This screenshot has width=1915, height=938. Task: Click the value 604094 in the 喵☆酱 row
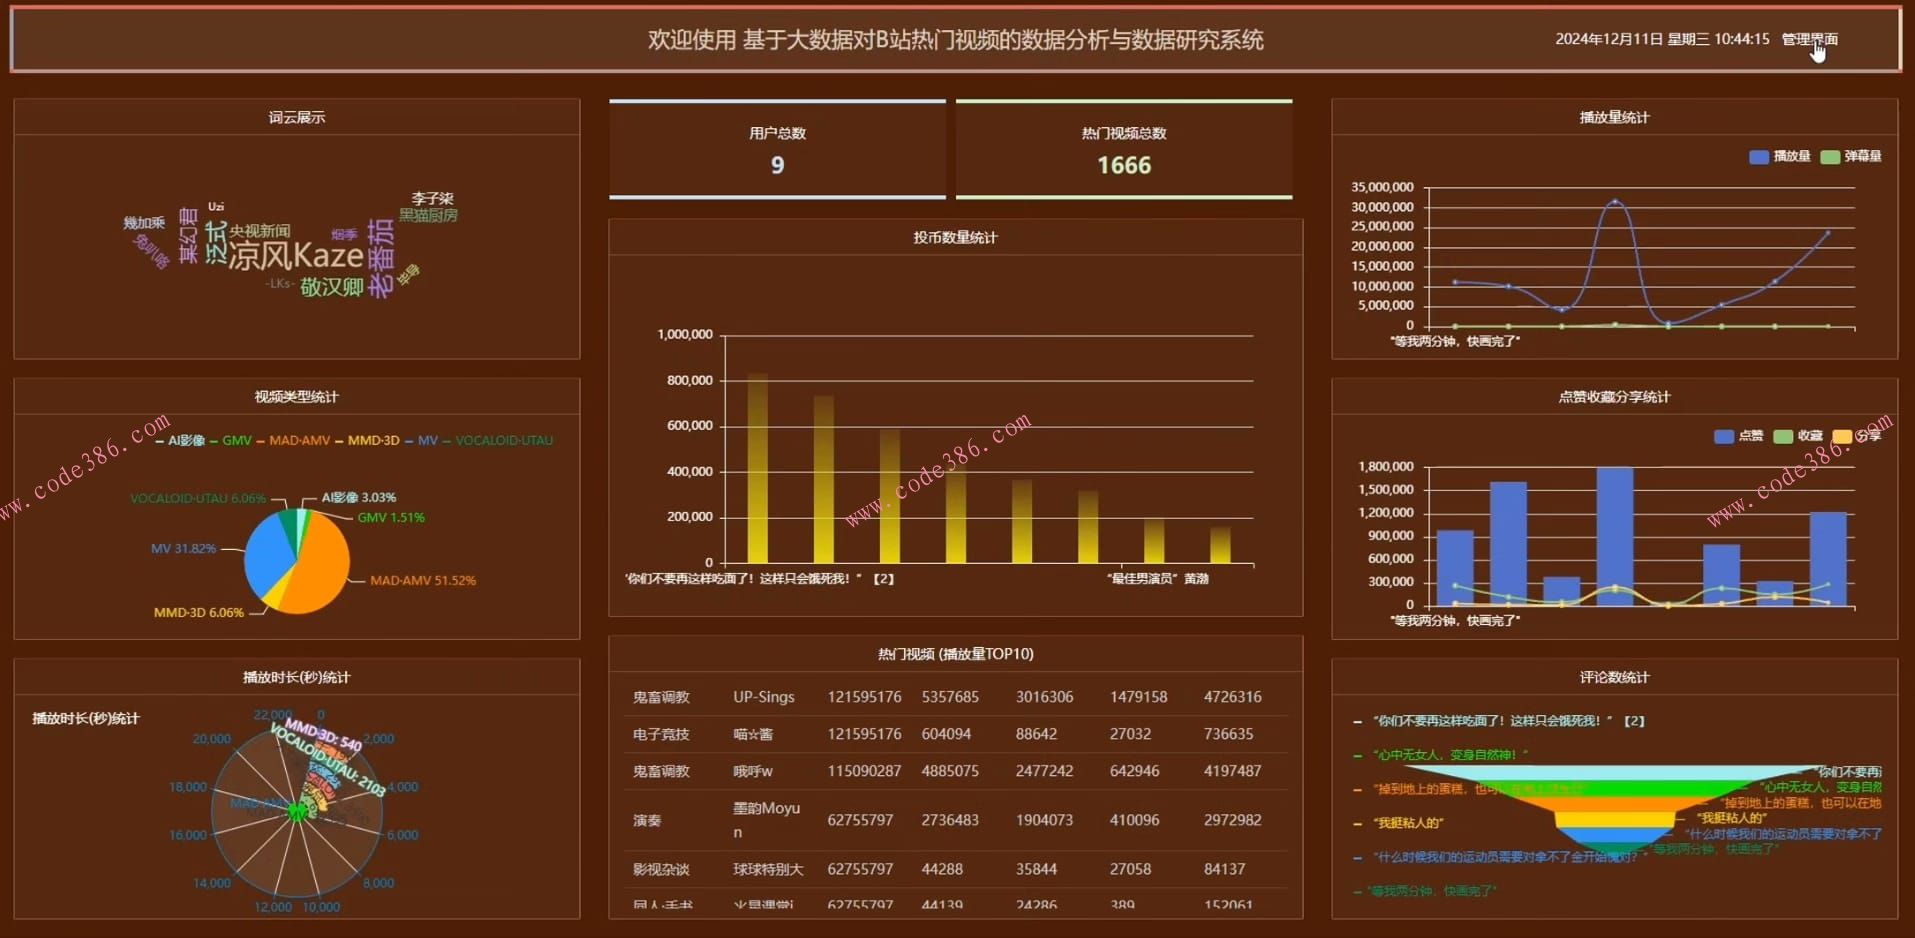(x=946, y=734)
